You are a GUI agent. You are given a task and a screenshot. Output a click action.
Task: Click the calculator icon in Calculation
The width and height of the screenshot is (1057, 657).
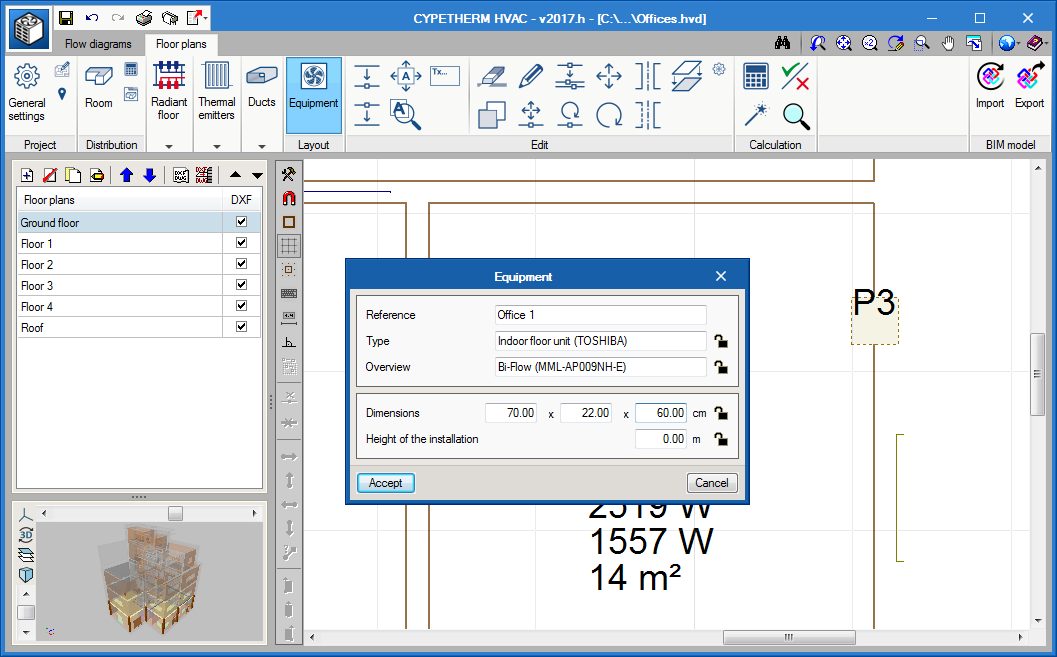click(756, 76)
